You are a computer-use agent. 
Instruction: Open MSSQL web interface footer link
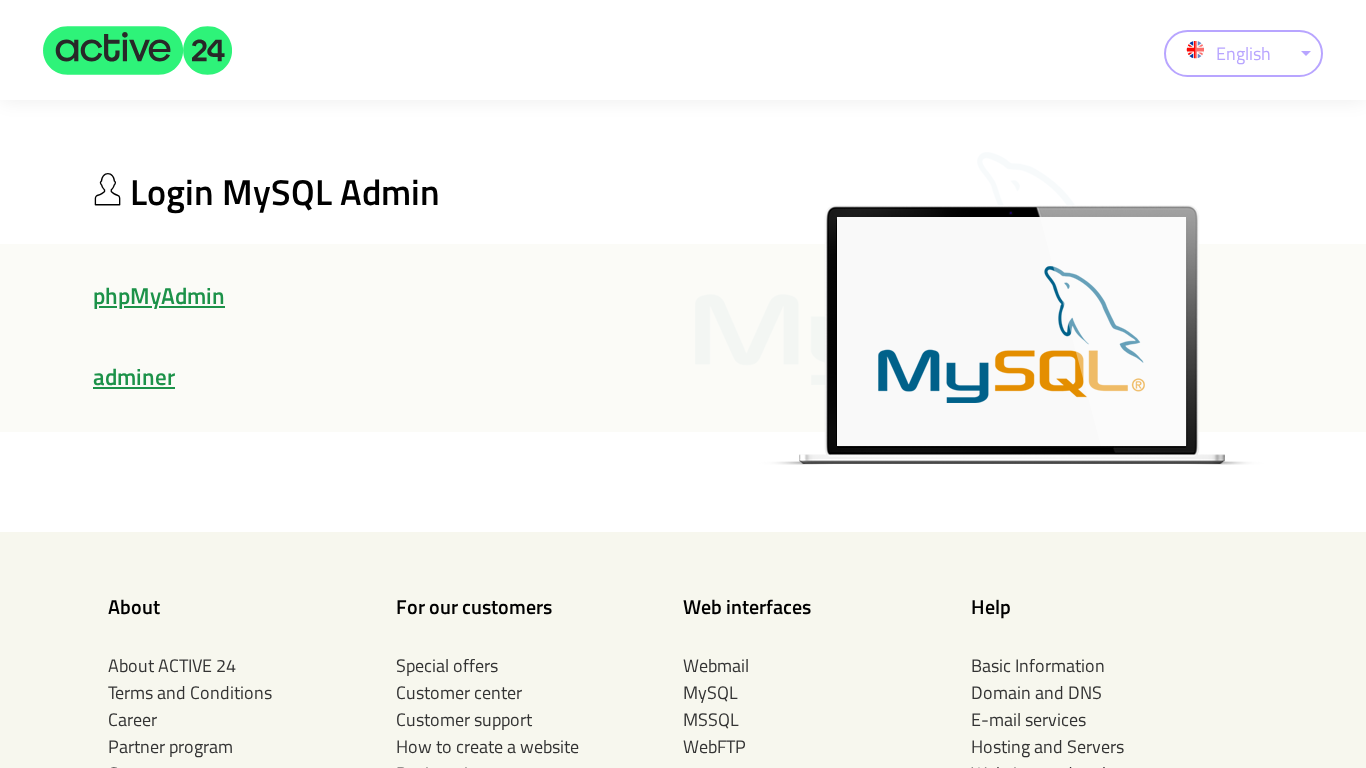coord(711,720)
